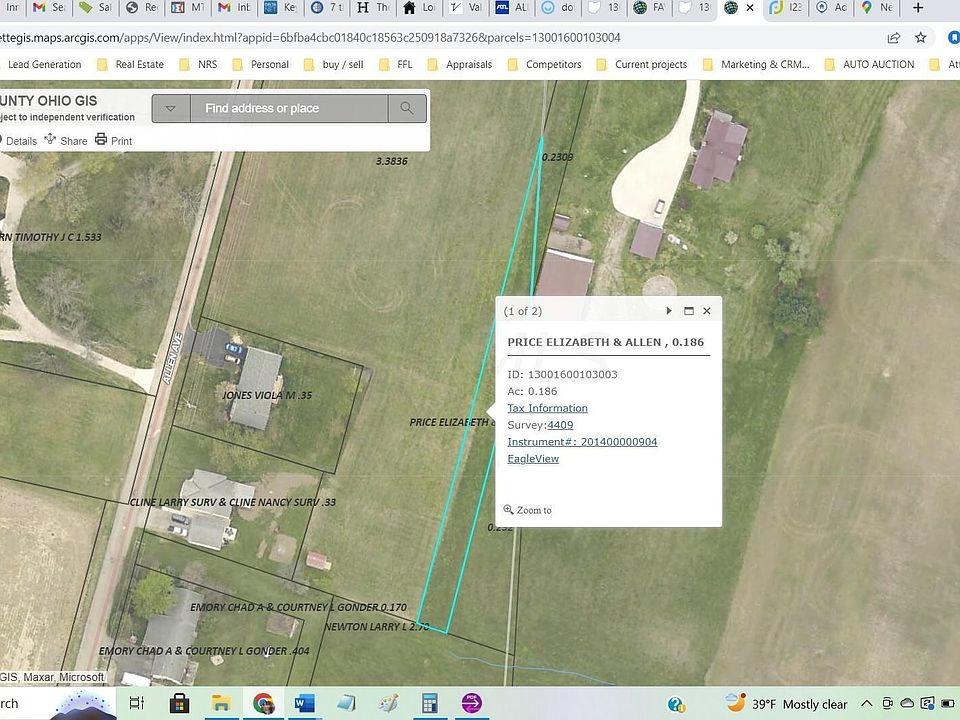Image resolution: width=960 pixels, height=720 pixels.
Task: Open the Appraisals bookmarks folder
Action: 459,64
